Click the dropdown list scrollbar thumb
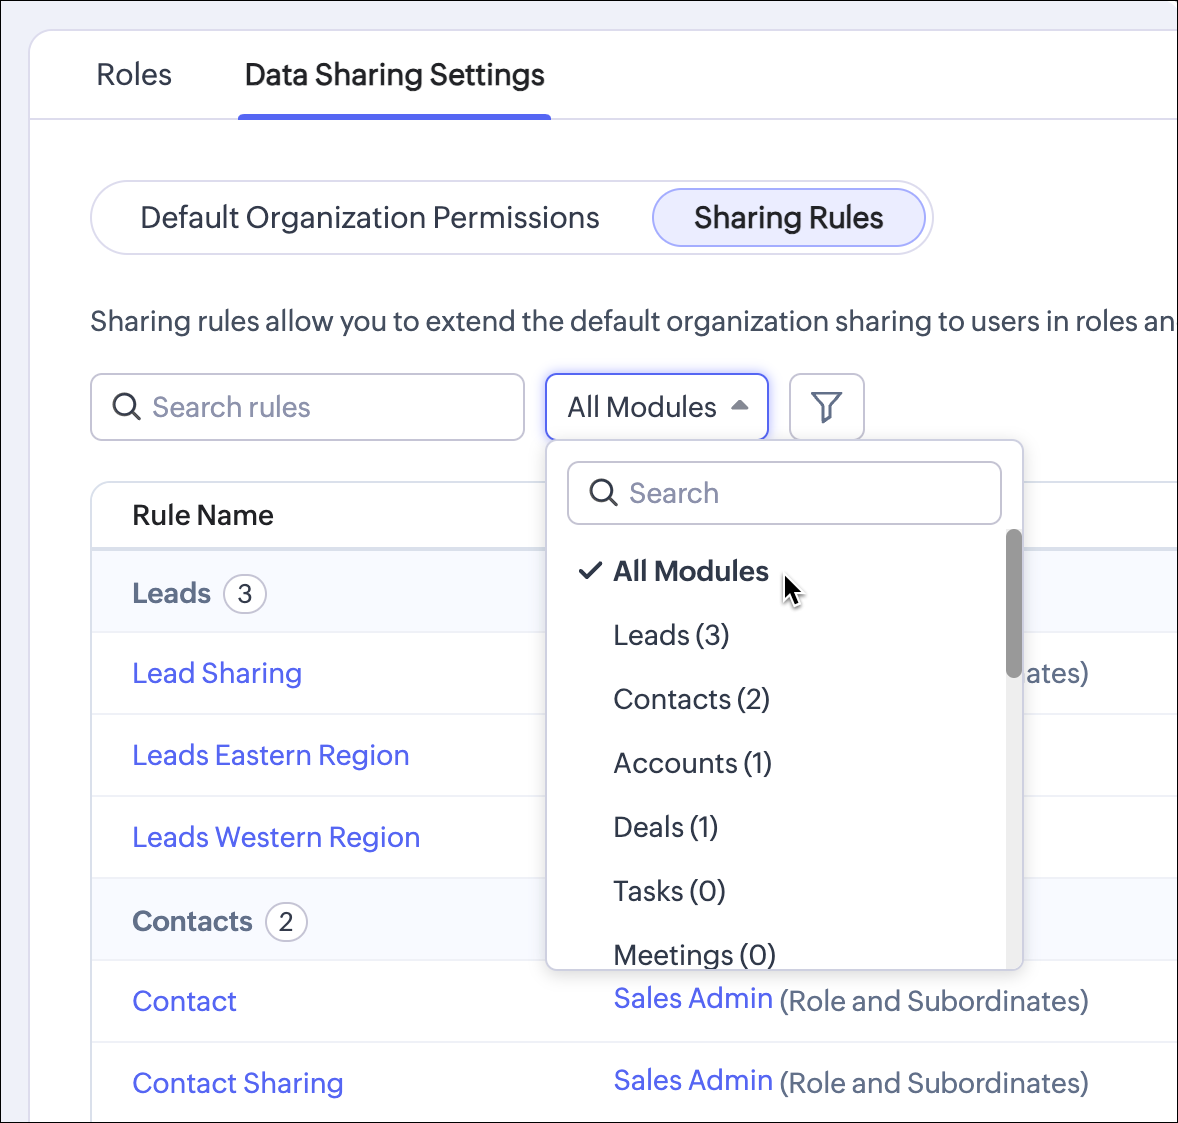Screen dimensions: 1178x1123 point(1014,603)
